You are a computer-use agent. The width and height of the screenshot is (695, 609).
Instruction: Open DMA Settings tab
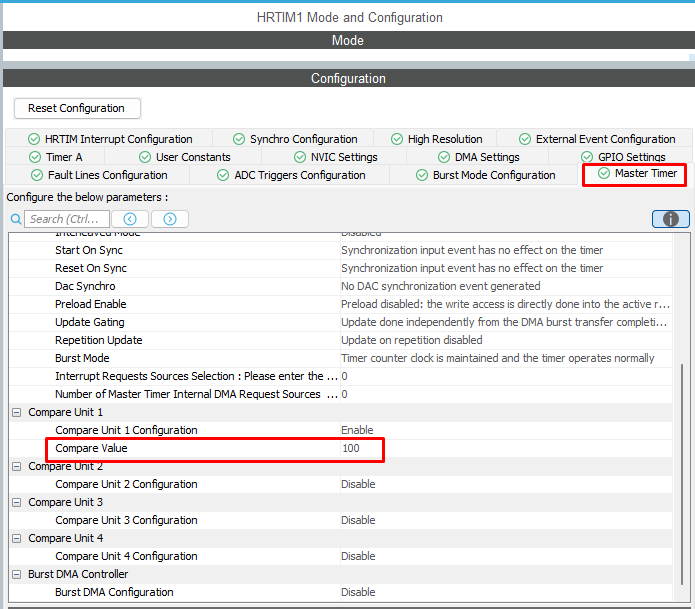pos(479,157)
